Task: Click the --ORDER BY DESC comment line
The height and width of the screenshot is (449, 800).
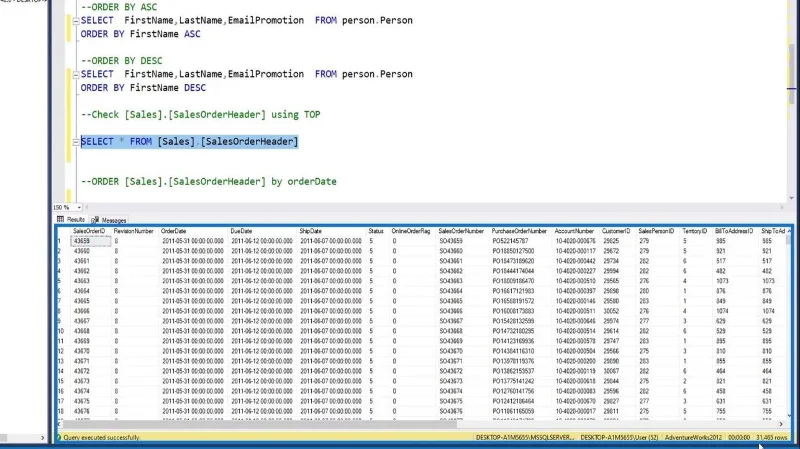Action: tap(121, 61)
